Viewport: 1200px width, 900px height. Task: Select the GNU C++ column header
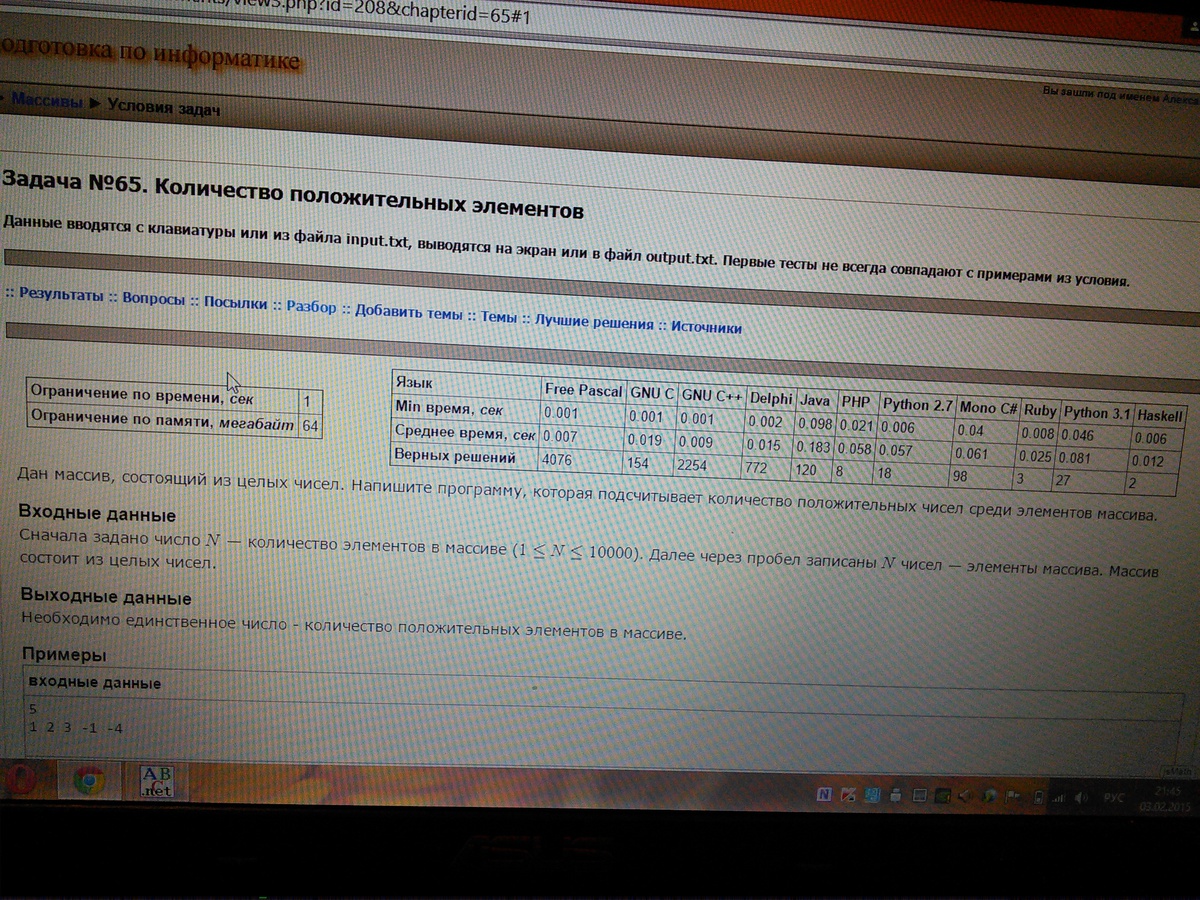(x=711, y=395)
